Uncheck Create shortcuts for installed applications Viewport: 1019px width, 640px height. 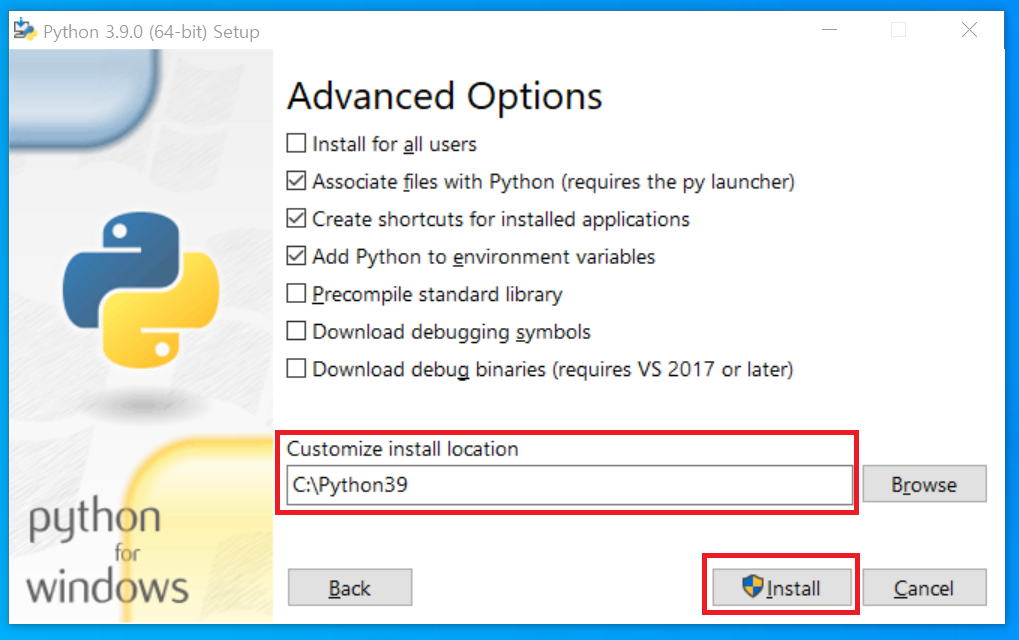pos(296,218)
